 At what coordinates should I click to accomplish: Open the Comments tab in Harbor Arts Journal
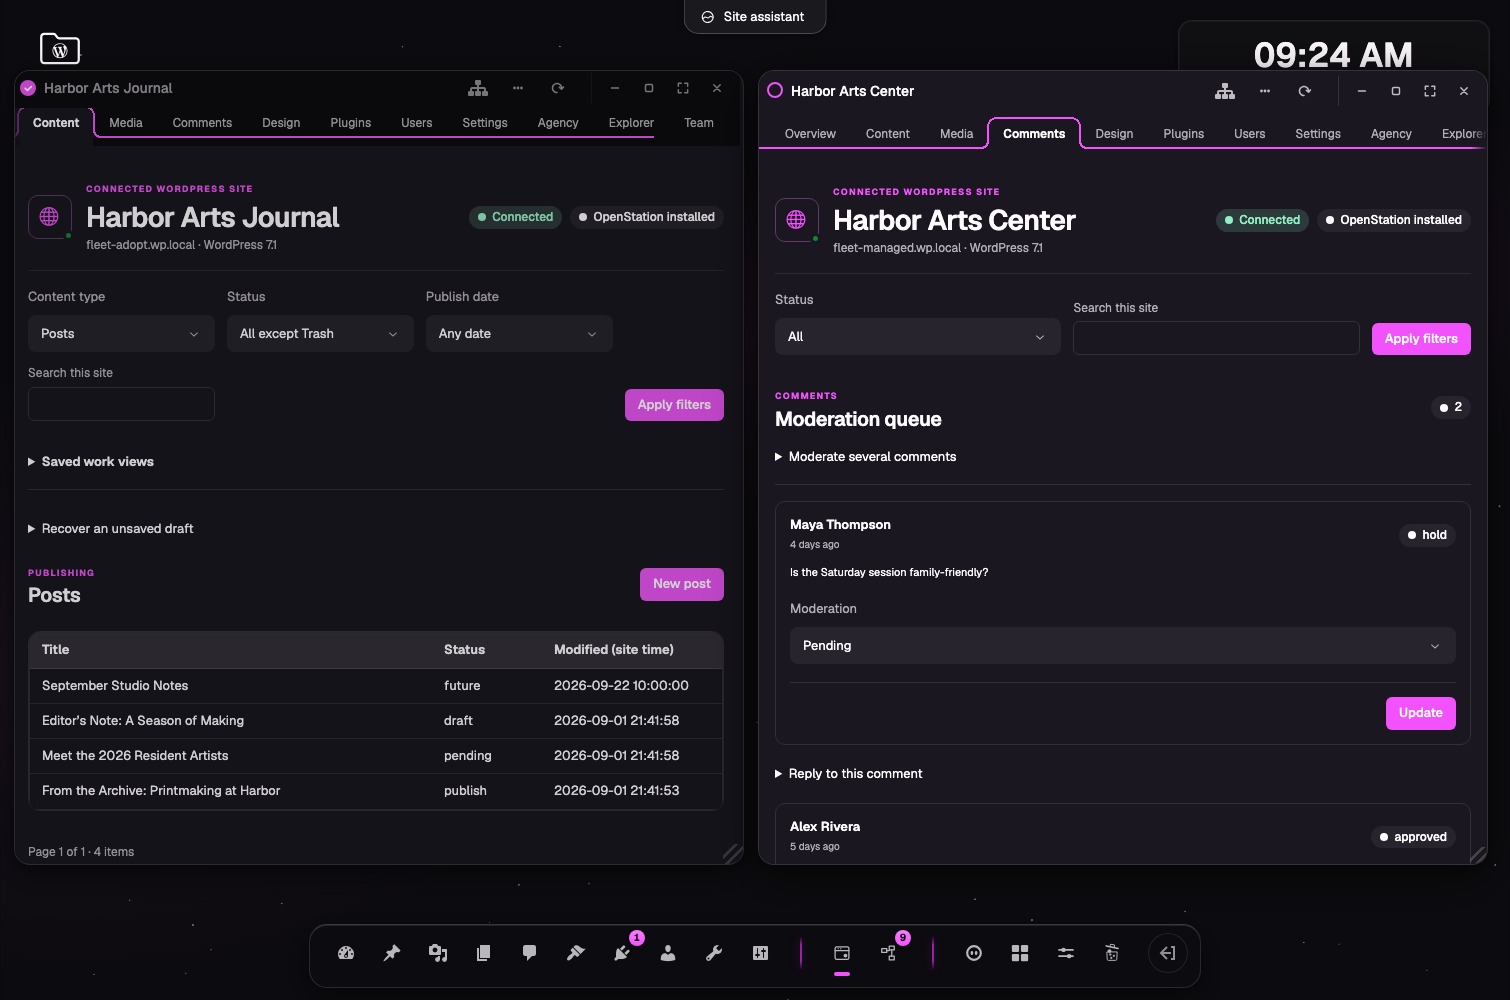[x=202, y=123]
